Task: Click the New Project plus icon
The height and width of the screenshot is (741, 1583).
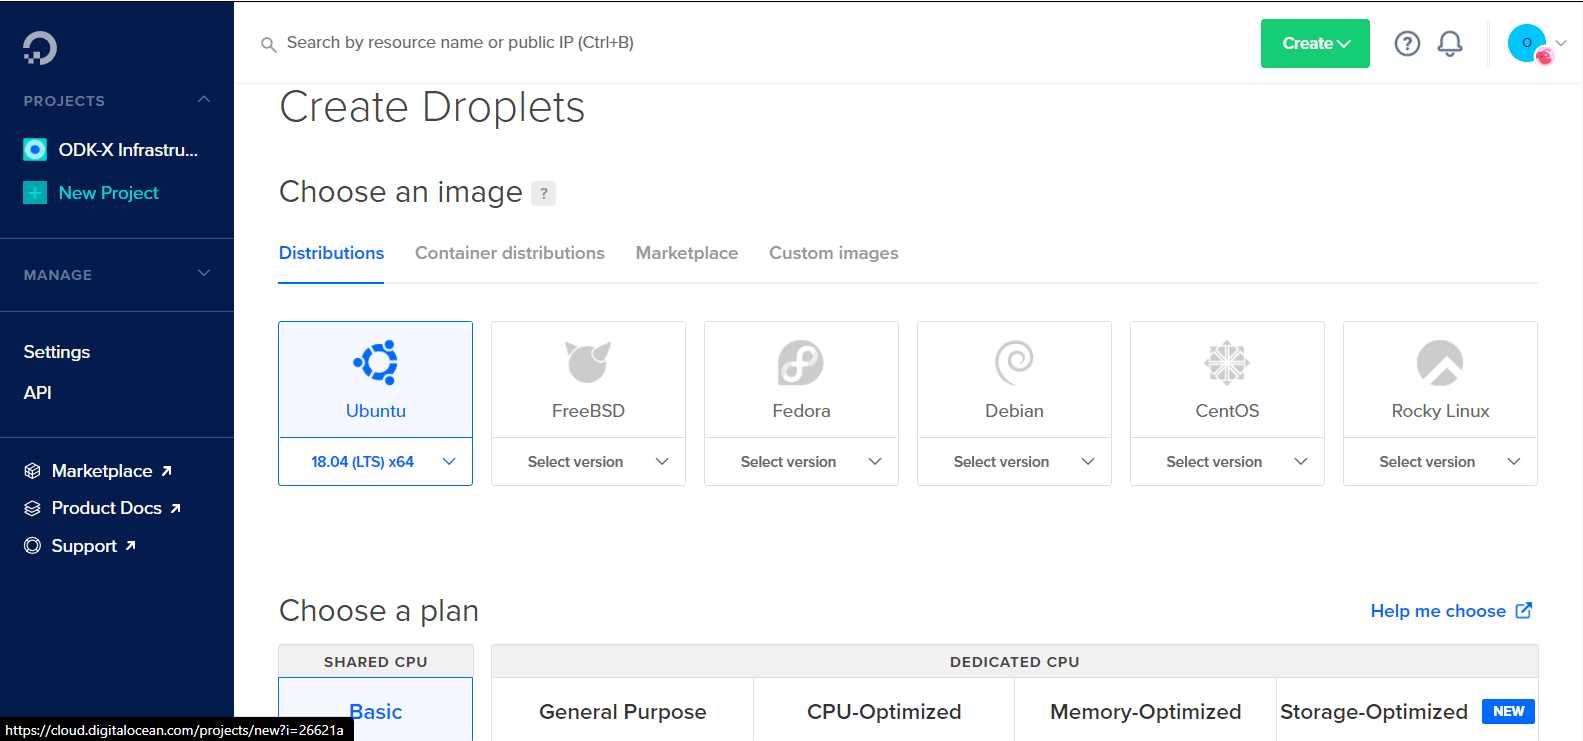Action: 35,193
